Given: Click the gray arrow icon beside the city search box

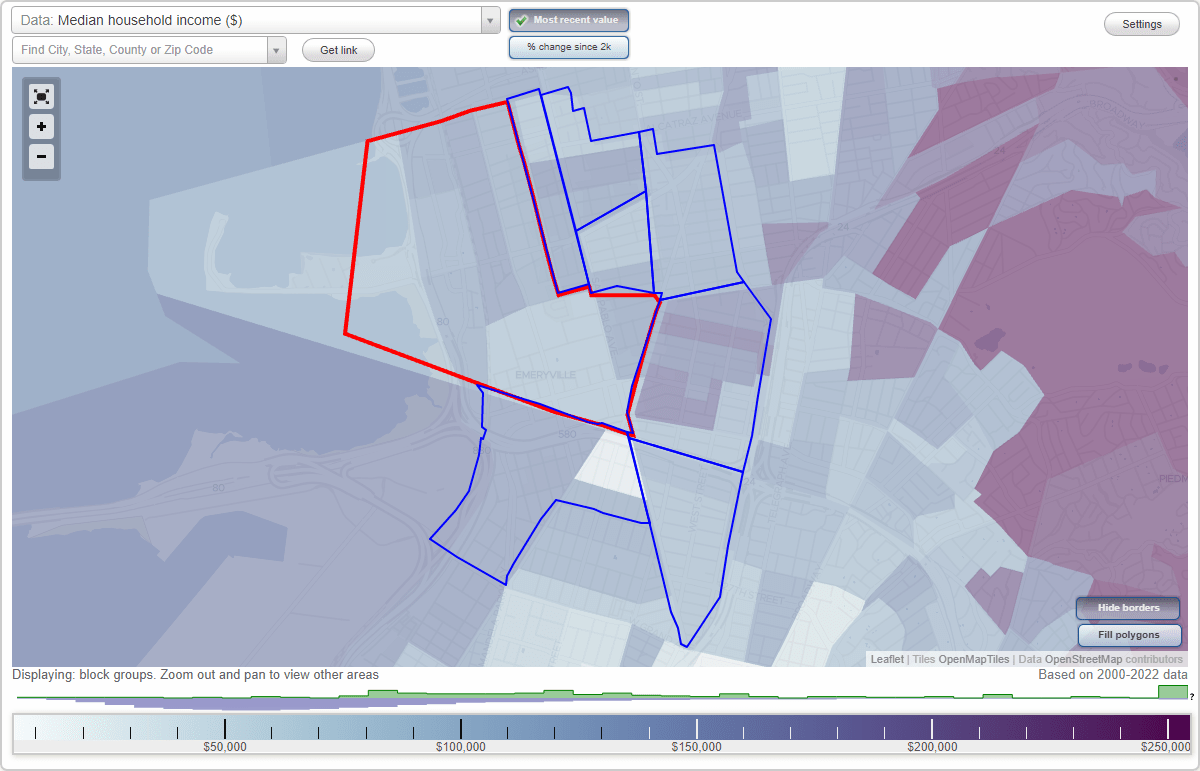Looking at the screenshot, I should (x=277, y=49).
